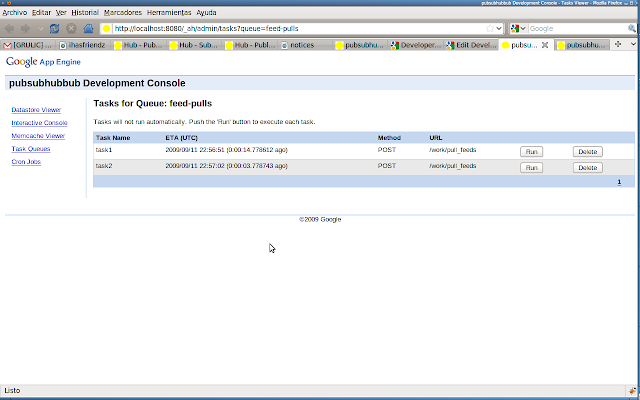Click the new tab plus icon

(618, 44)
